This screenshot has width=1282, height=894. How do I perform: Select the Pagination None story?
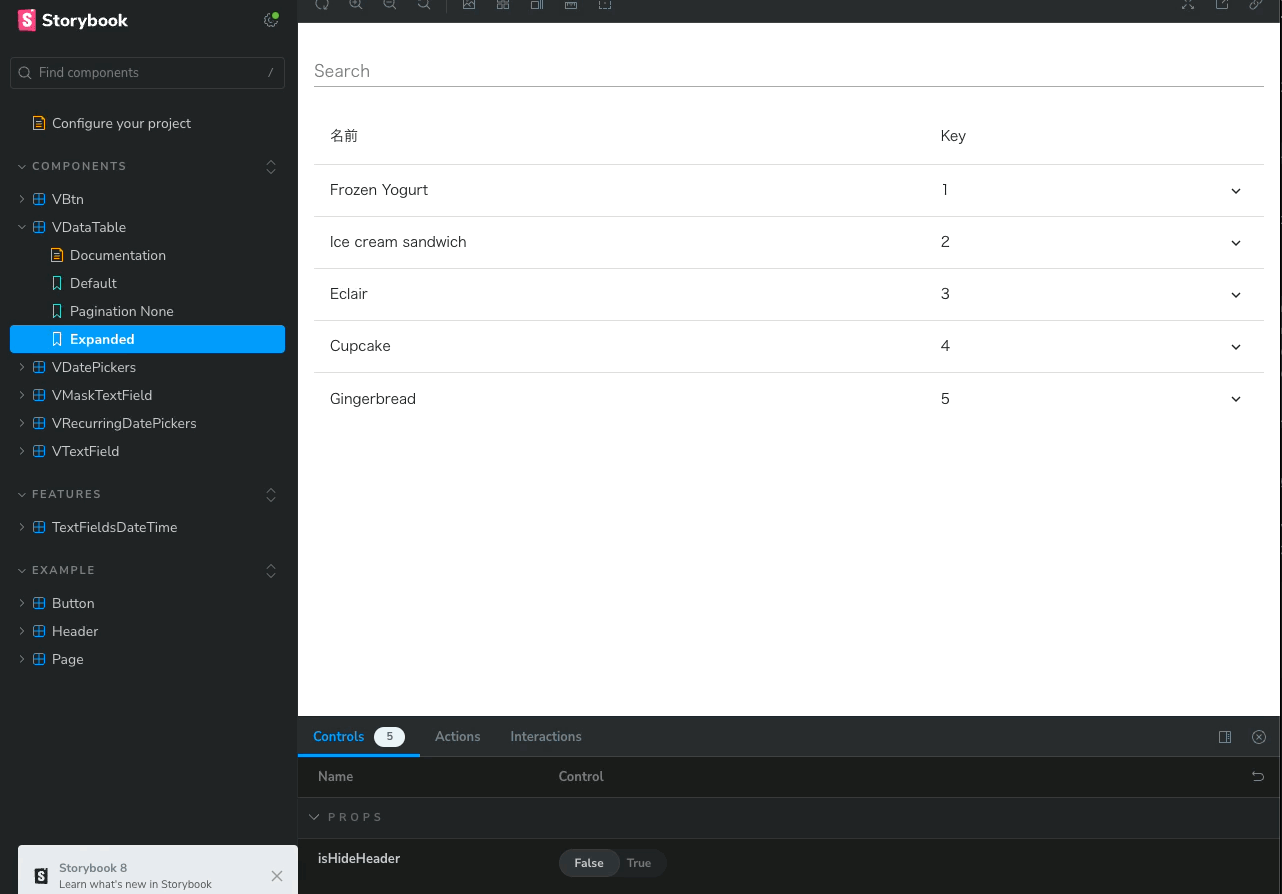coord(119,311)
